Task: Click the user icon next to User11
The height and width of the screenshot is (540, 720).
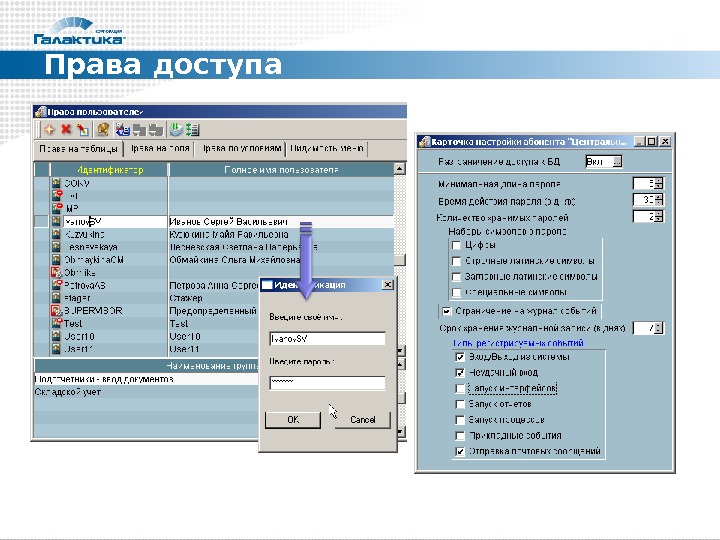Action: [56, 349]
